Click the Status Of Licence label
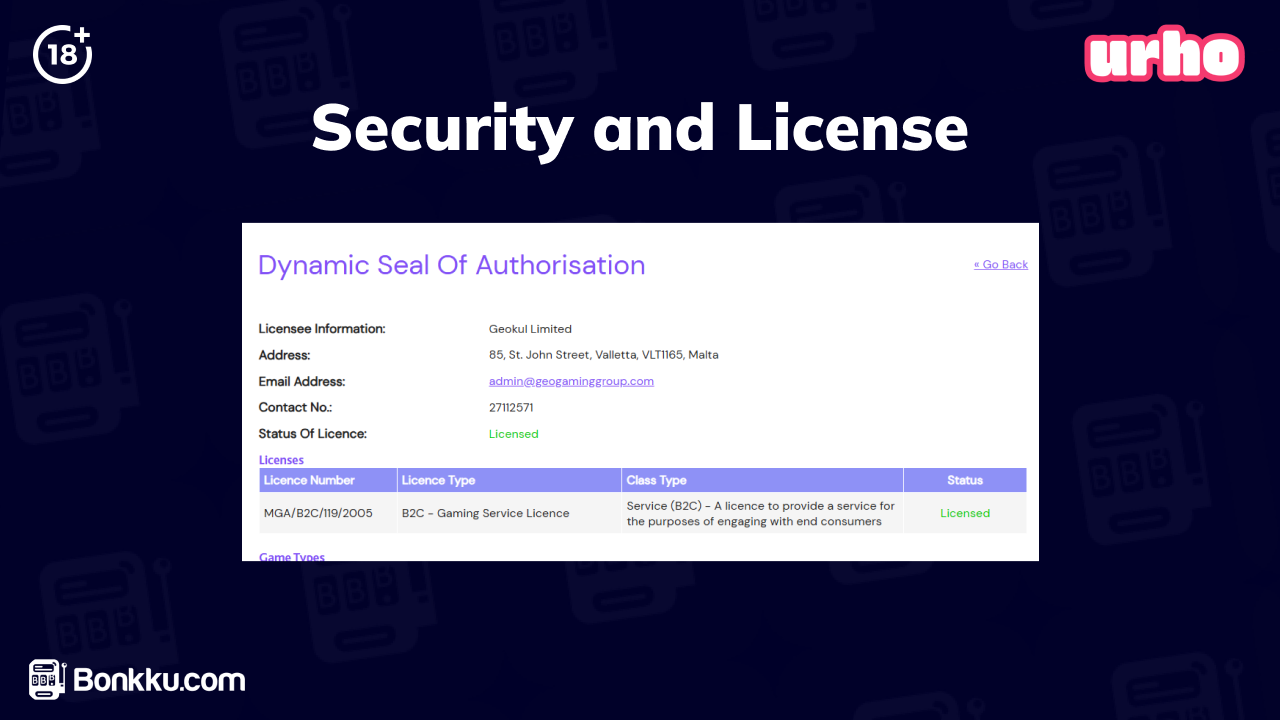Image resolution: width=1280 pixels, height=720 pixels. click(x=313, y=434)
